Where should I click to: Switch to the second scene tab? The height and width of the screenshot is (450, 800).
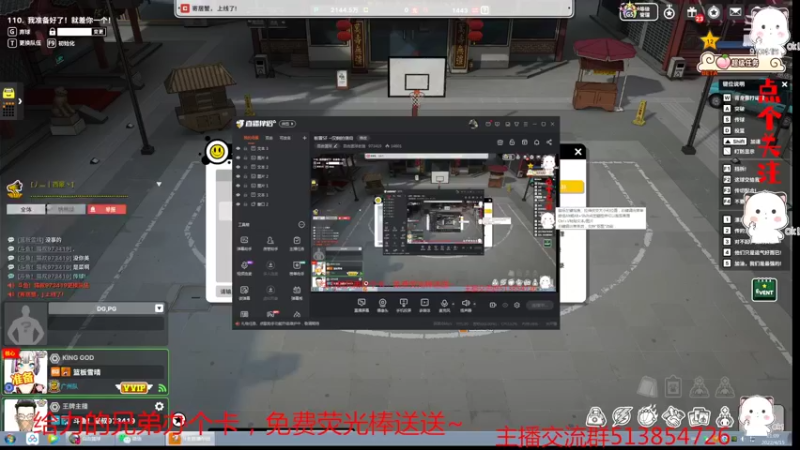269,138
